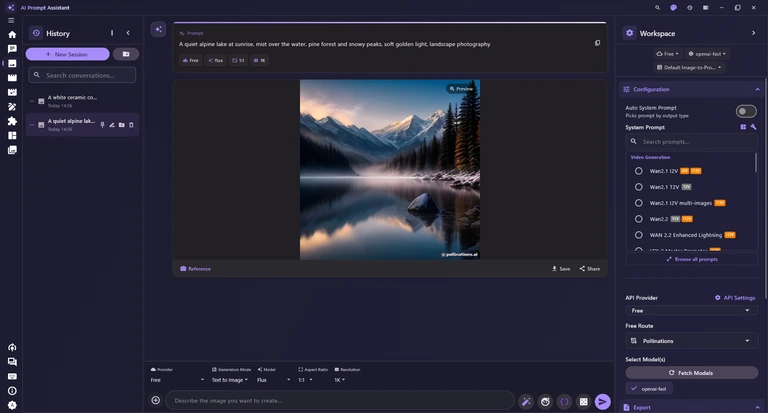Open the Provider dropdown showing Free
The width and height of the screenshot is (768, 413).
point(177,380)
